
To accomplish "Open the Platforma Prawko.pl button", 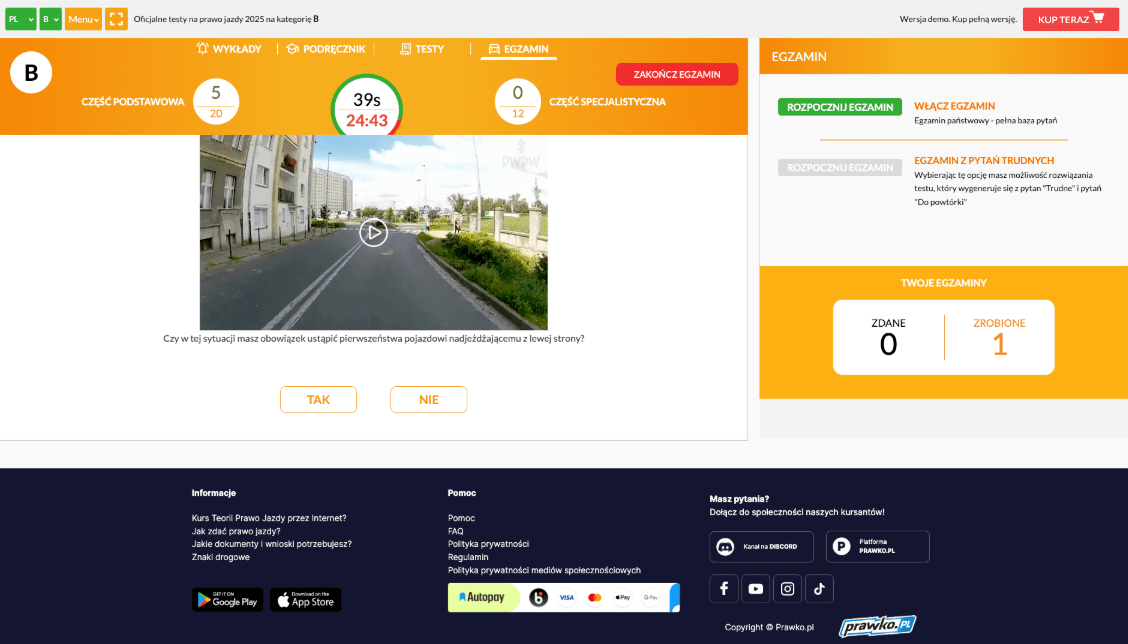I will pyautogui.click(x=877, y=547).
